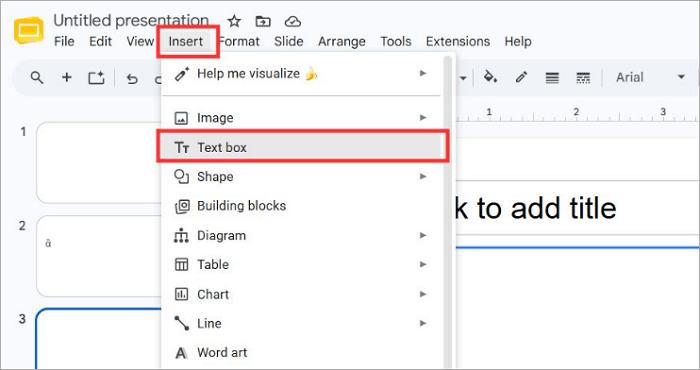Viewport: 700px width, 370px height.
Task: Open the Arial font dropdown
Action: tap(650, 77)
